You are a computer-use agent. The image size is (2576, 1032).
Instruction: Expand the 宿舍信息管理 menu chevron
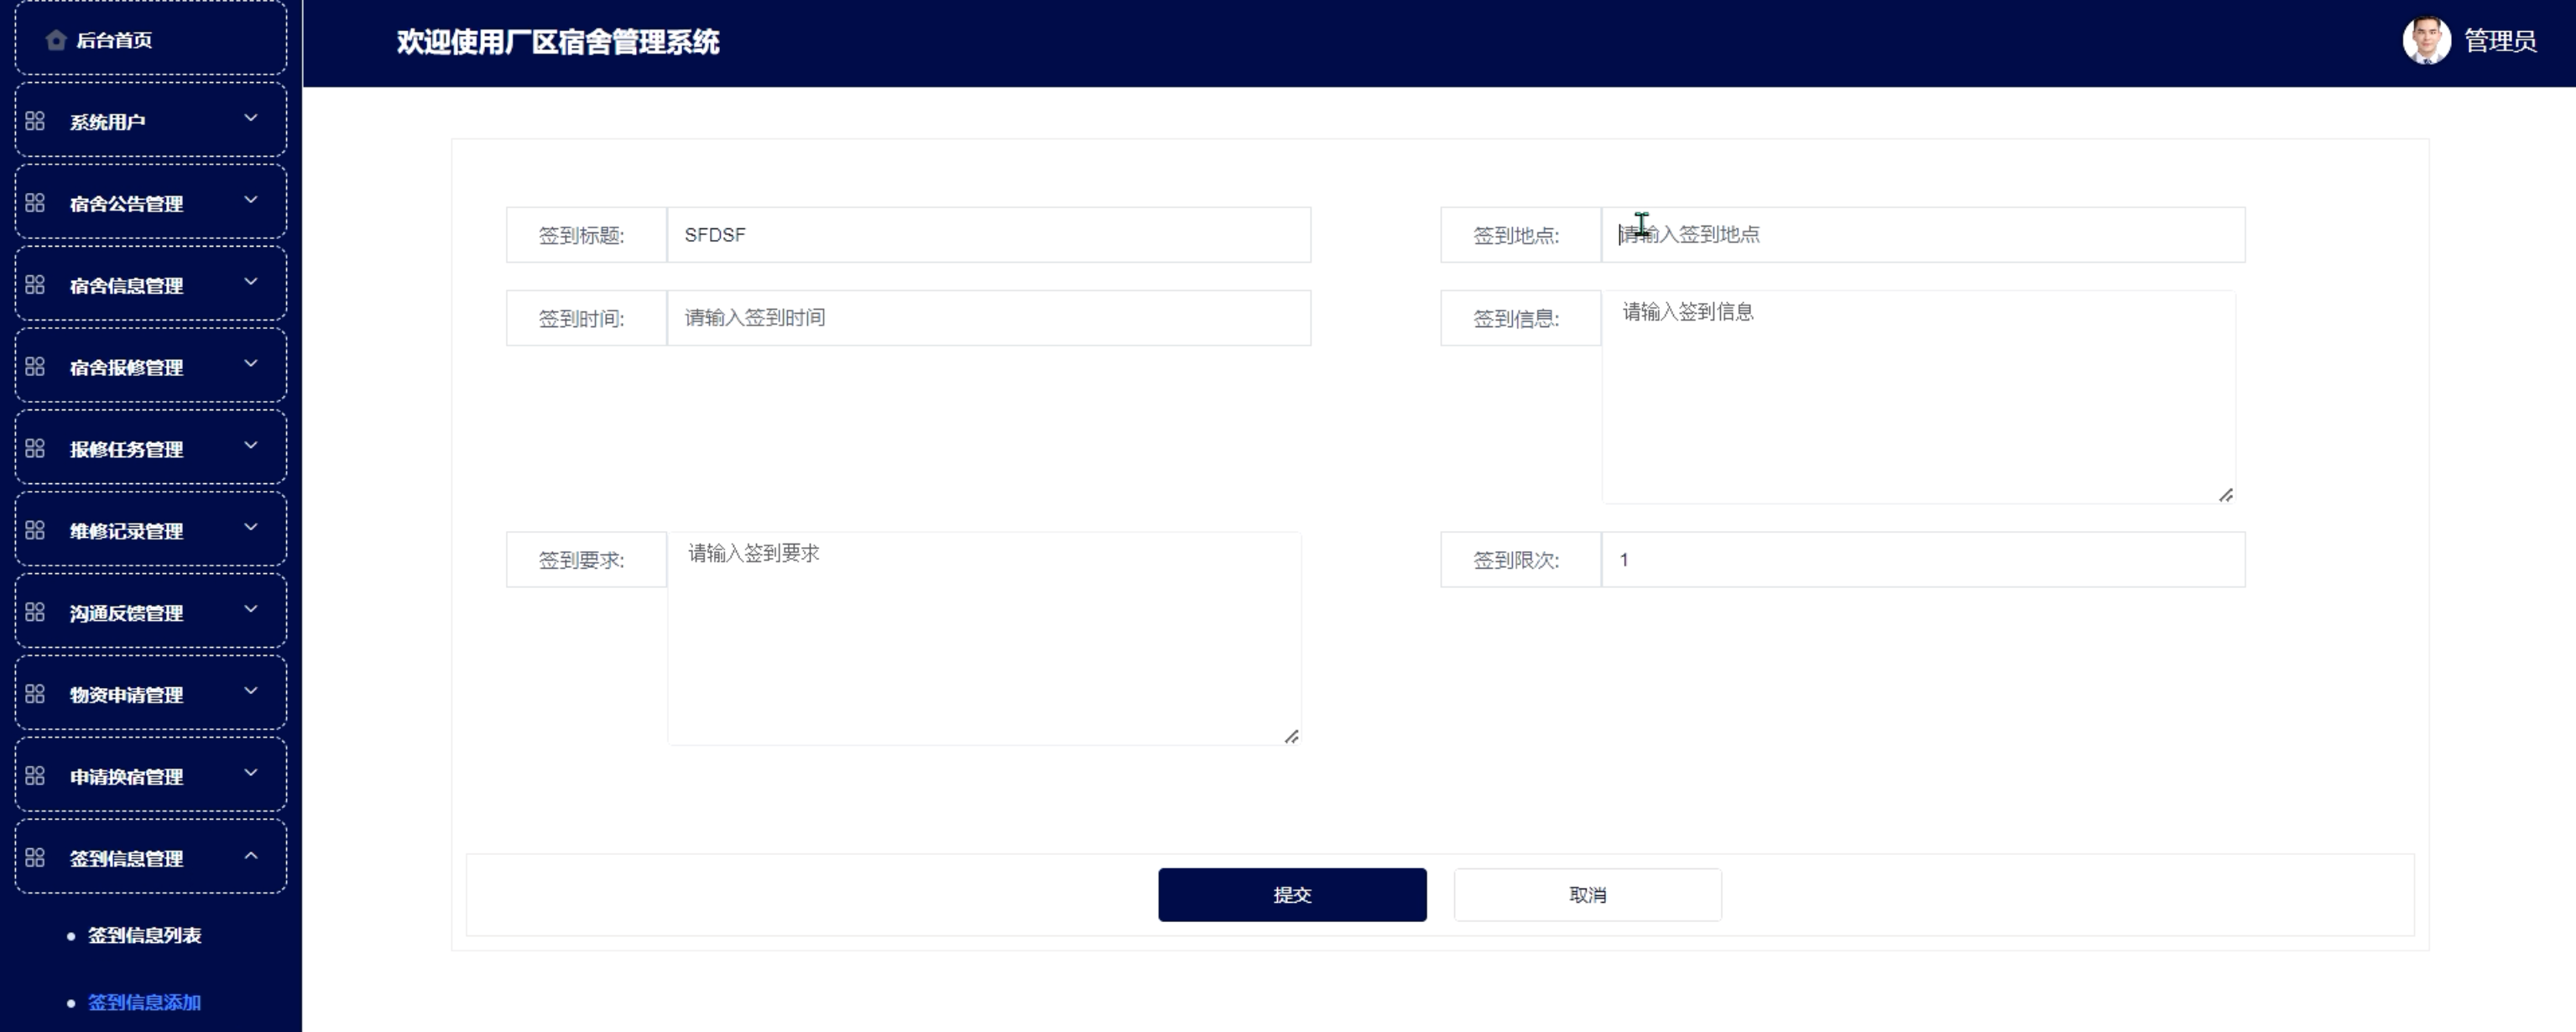click(x=251, y=282)
